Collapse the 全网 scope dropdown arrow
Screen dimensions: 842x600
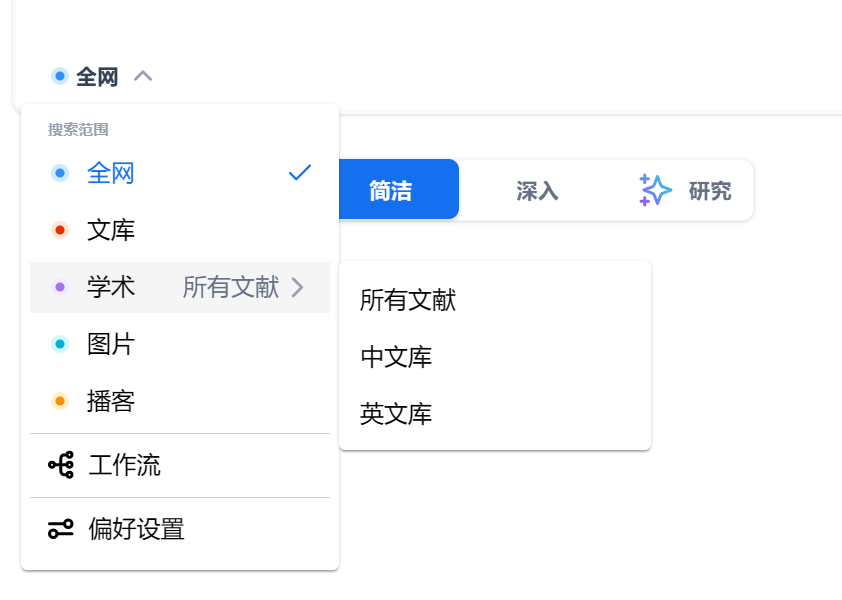(143, 76)
